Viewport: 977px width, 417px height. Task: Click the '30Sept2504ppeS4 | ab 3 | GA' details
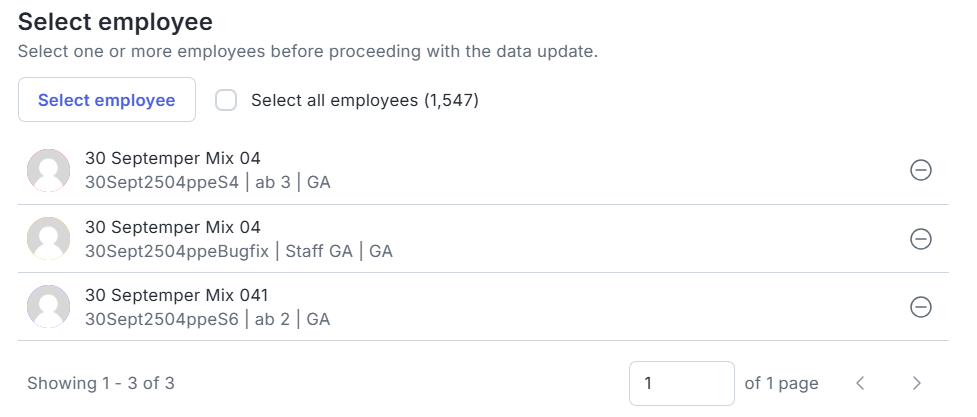pos(207,182)
